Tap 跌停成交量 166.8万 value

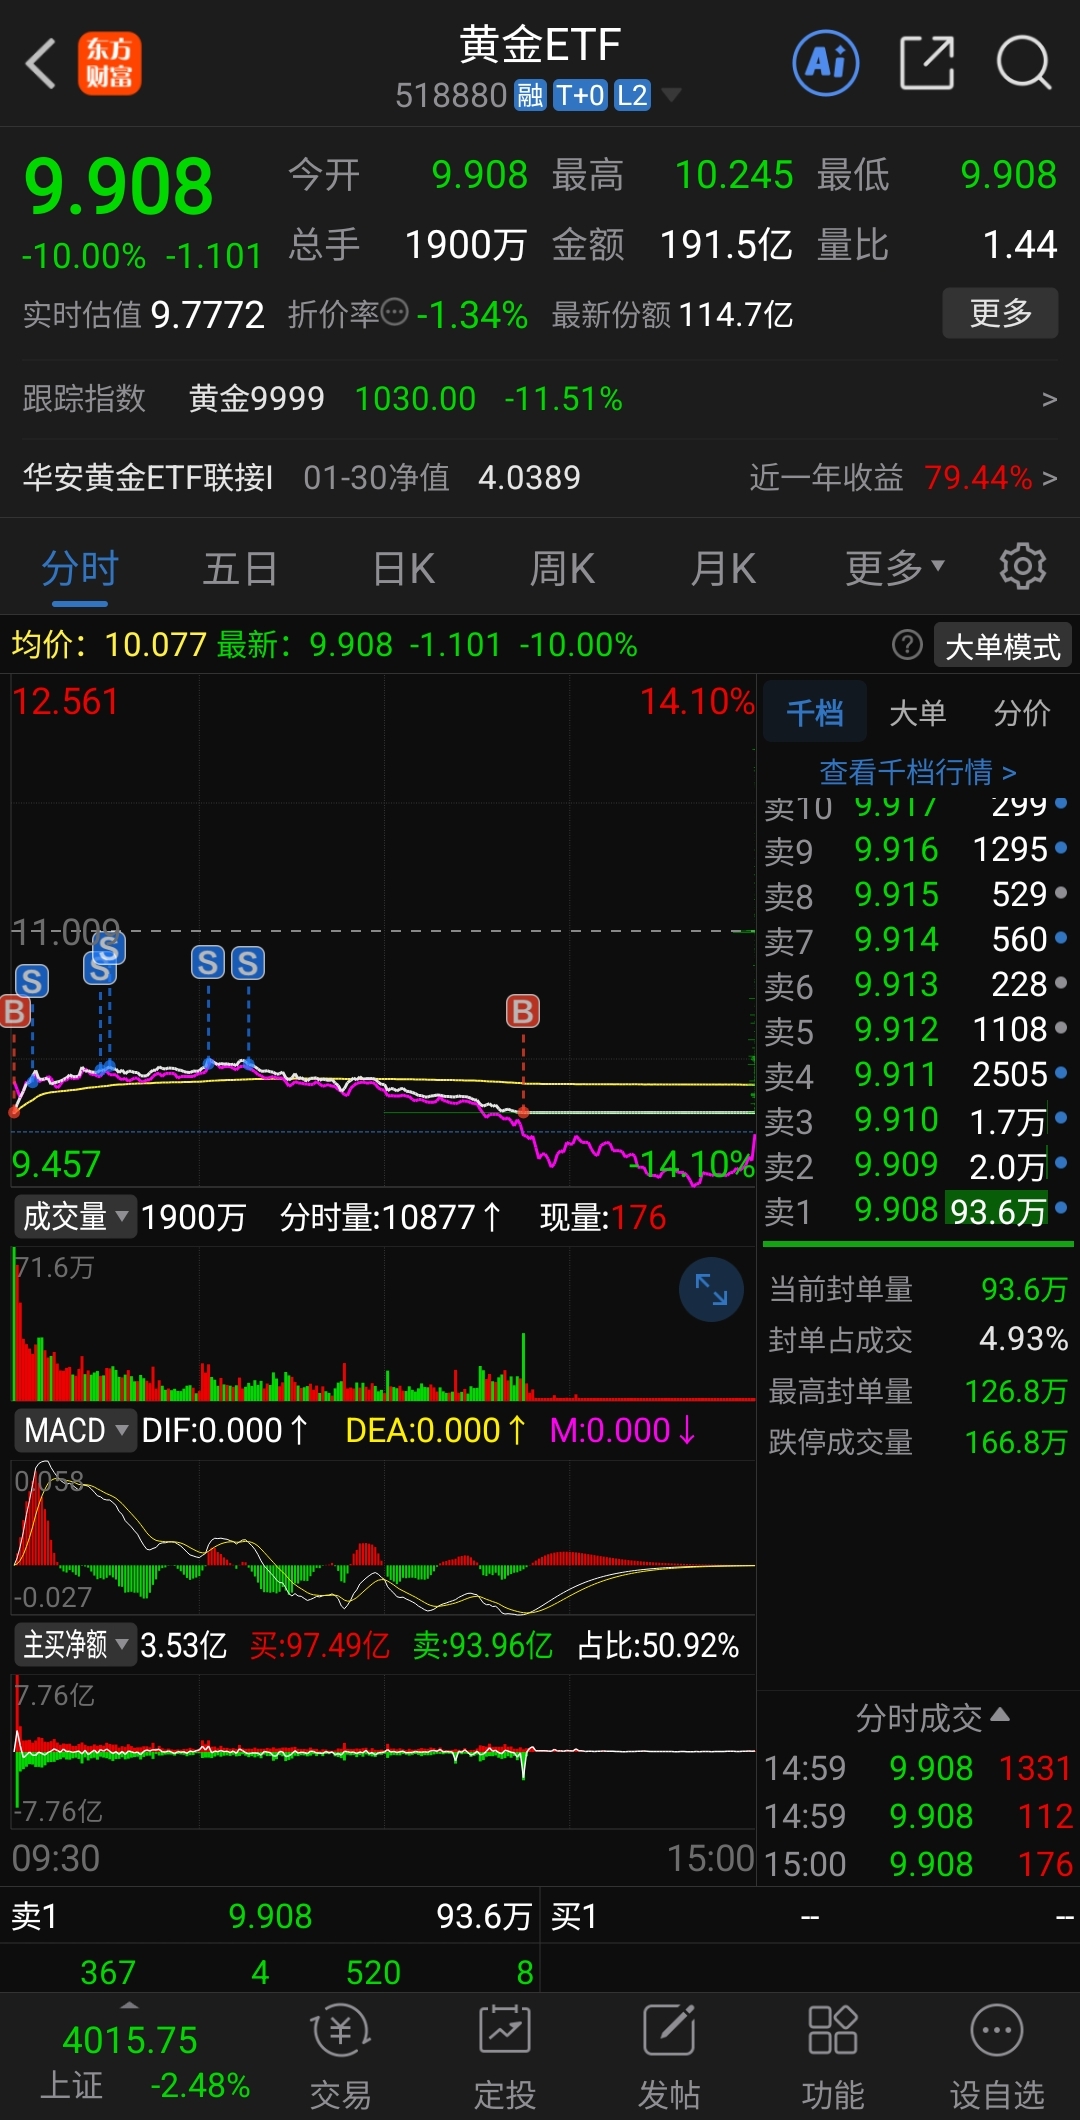pyautogui.click(x=1016, y=1442)
